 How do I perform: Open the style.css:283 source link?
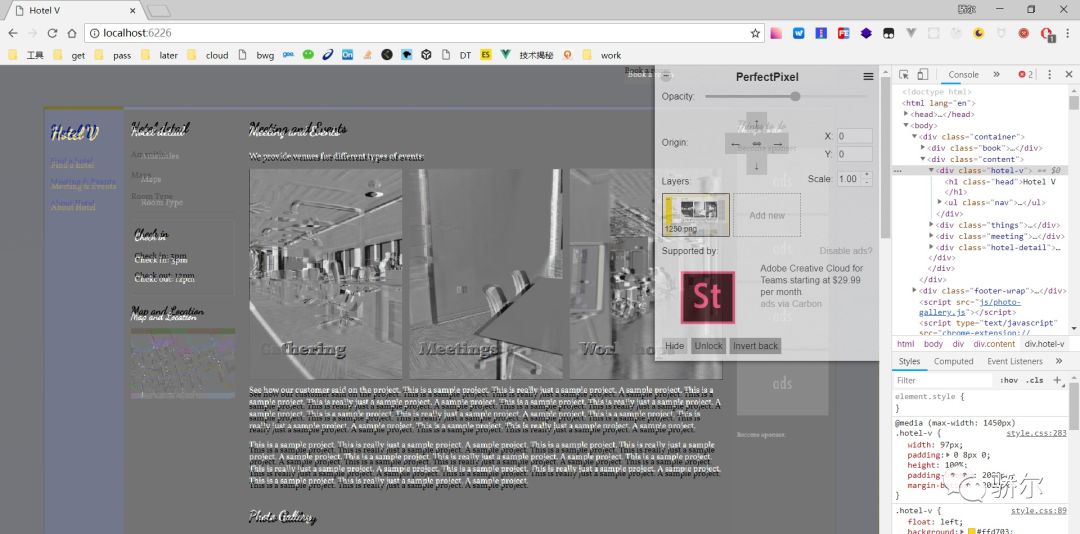tap(1036, 433)
